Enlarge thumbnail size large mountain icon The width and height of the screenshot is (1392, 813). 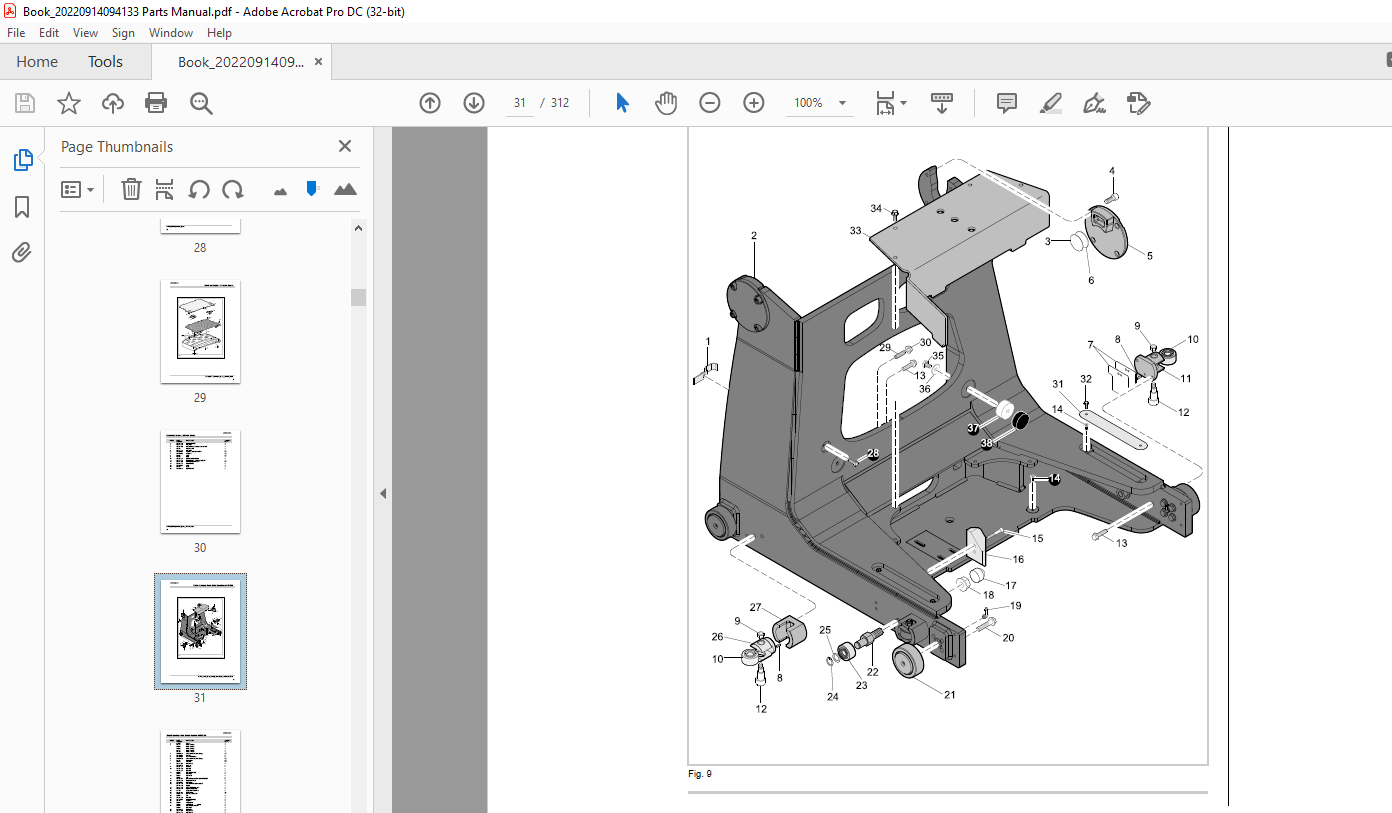pos(345,189)
